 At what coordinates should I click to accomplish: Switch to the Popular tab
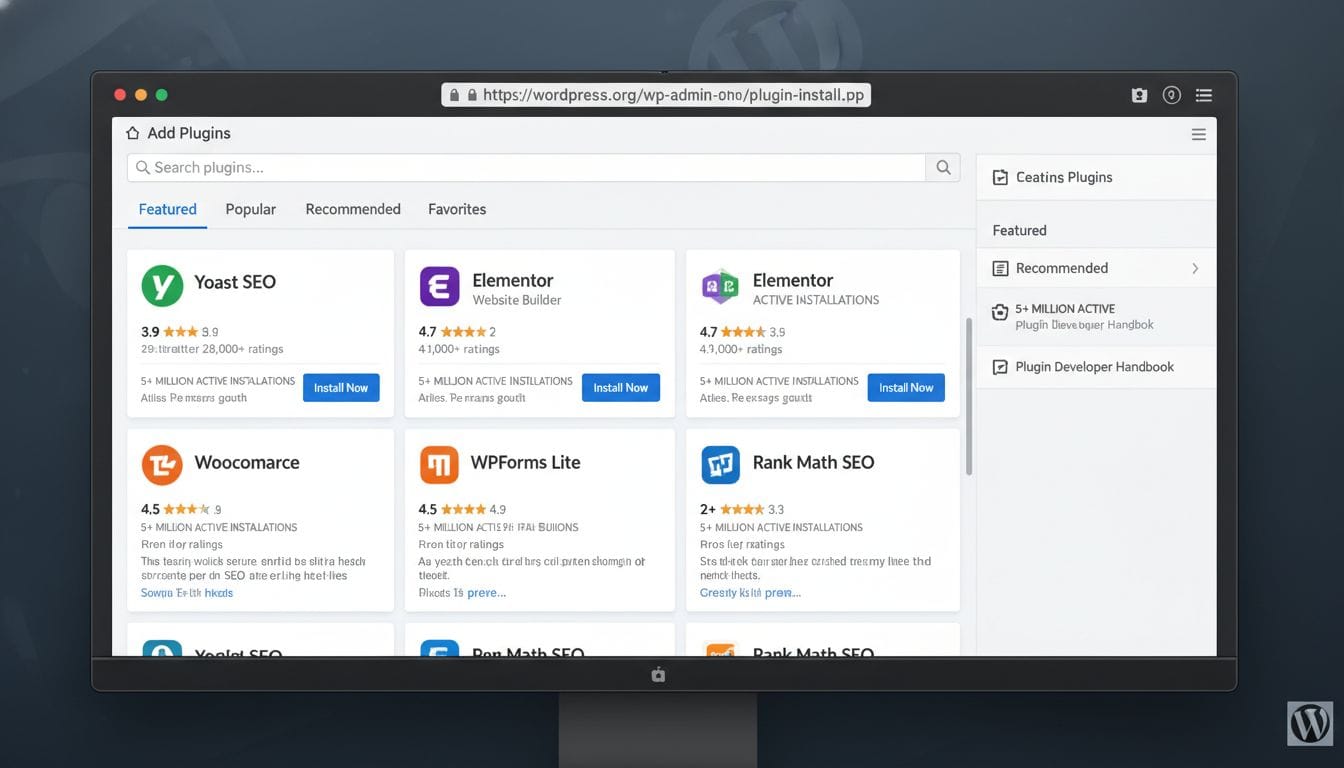point(251,209)
